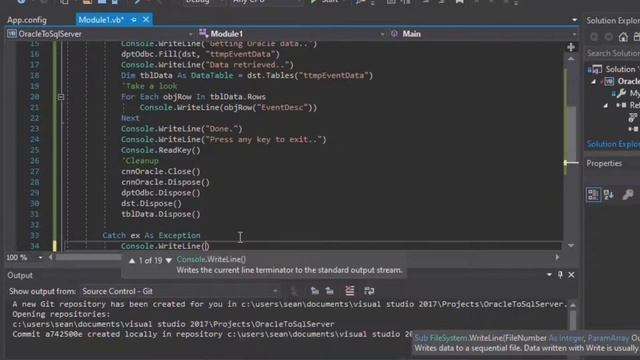This screenshot has width=640, height=360.
Task: Click the editor horizontal scrollbar thumb
Action: [89, 258]
